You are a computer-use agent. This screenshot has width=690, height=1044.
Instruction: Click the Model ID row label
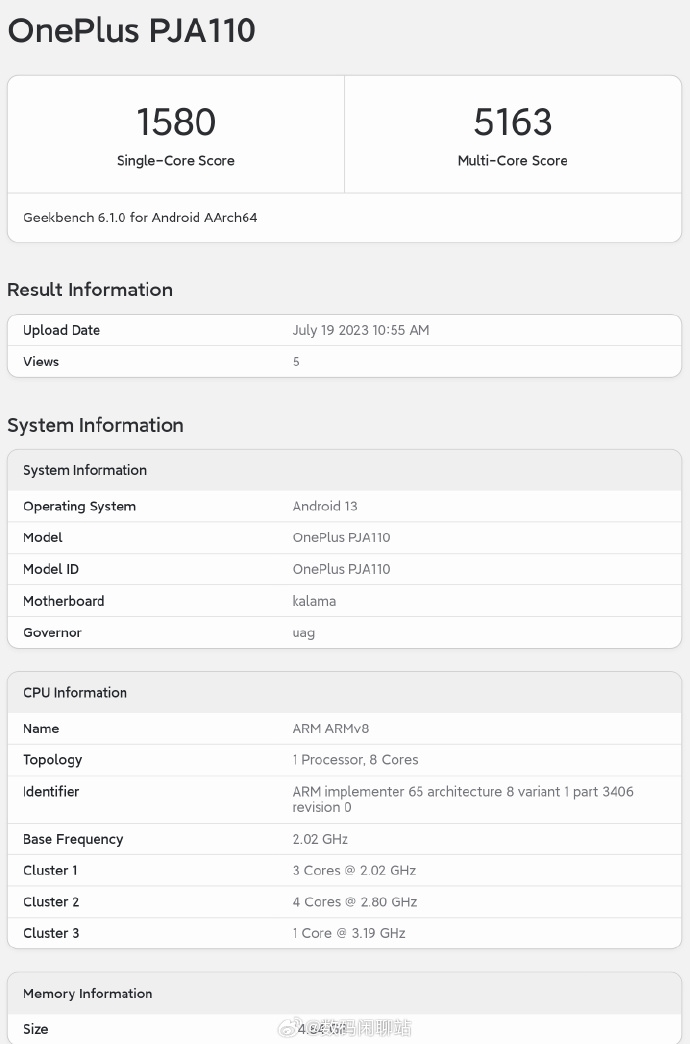[51, 569]
